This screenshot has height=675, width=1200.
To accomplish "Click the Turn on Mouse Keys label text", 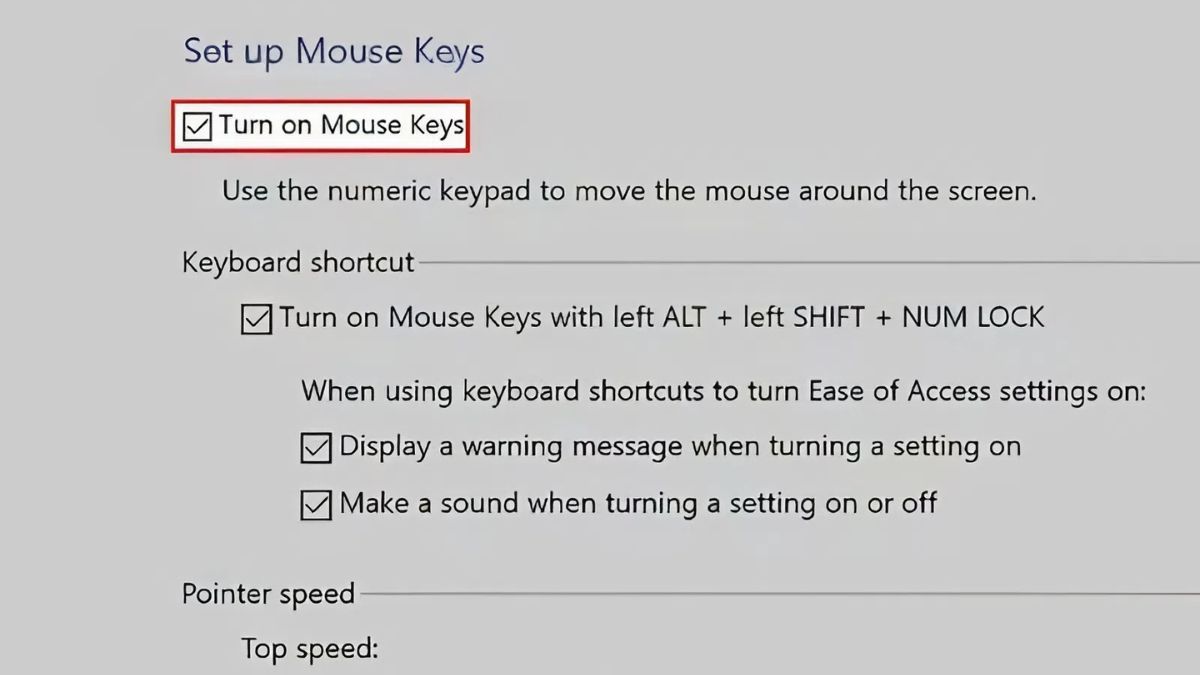I will 340,125.
